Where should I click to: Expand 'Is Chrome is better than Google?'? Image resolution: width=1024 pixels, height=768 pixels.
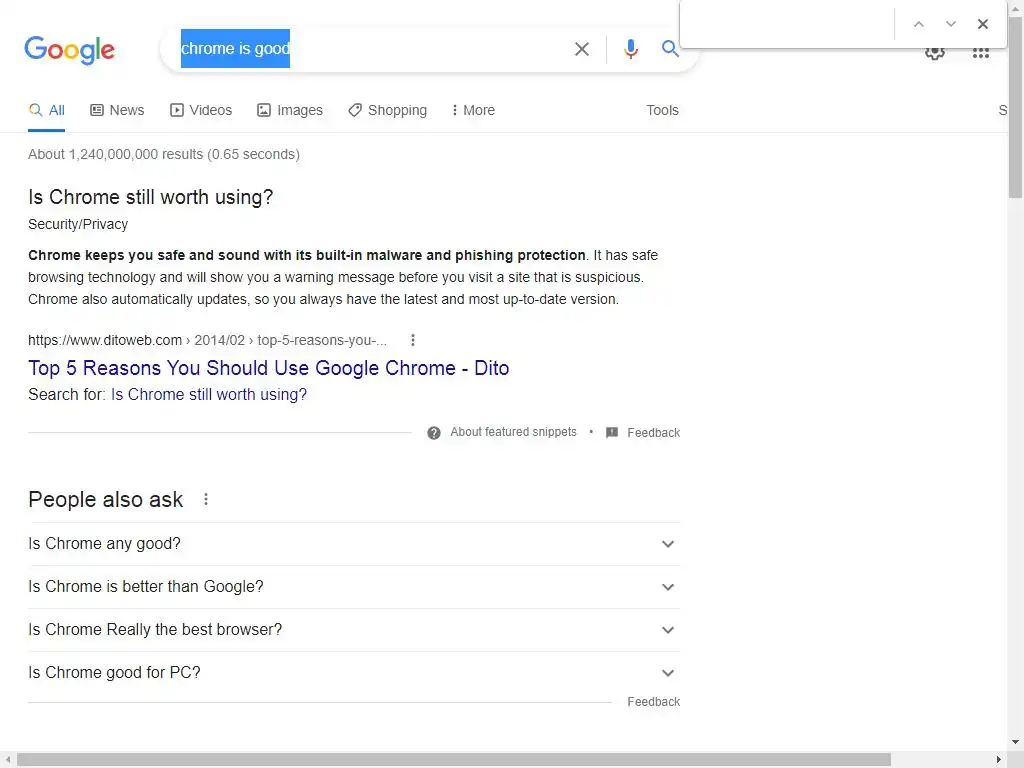point(354,587)
